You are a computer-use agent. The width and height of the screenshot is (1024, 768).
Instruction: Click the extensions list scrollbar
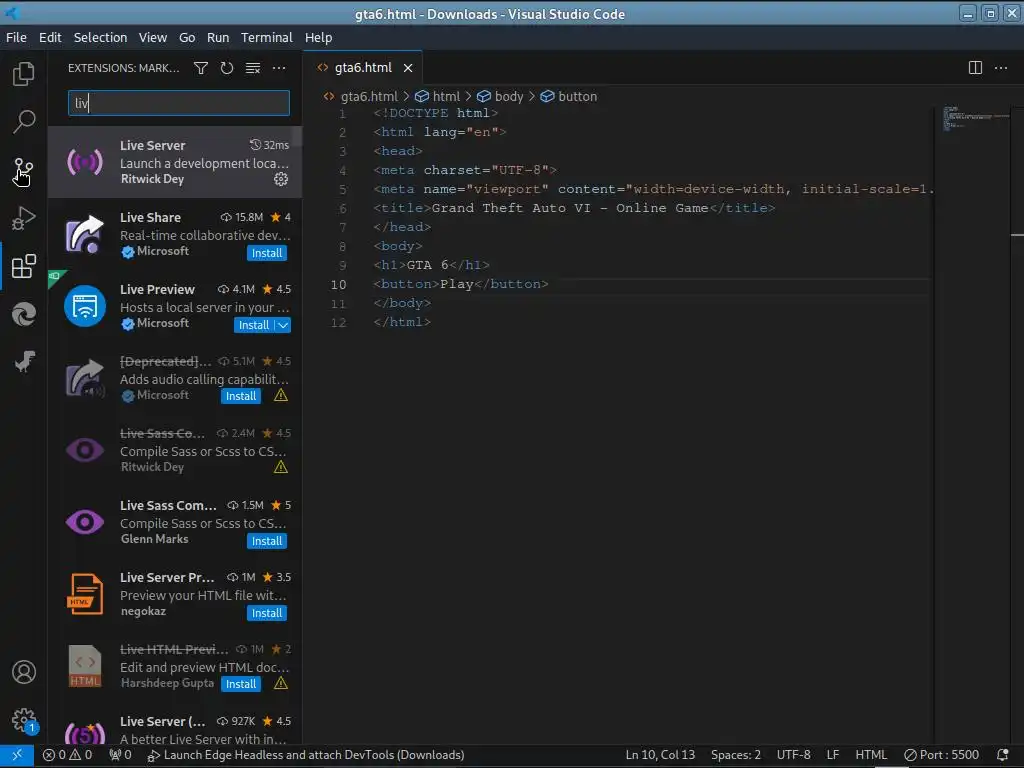(x=297, y=136)
